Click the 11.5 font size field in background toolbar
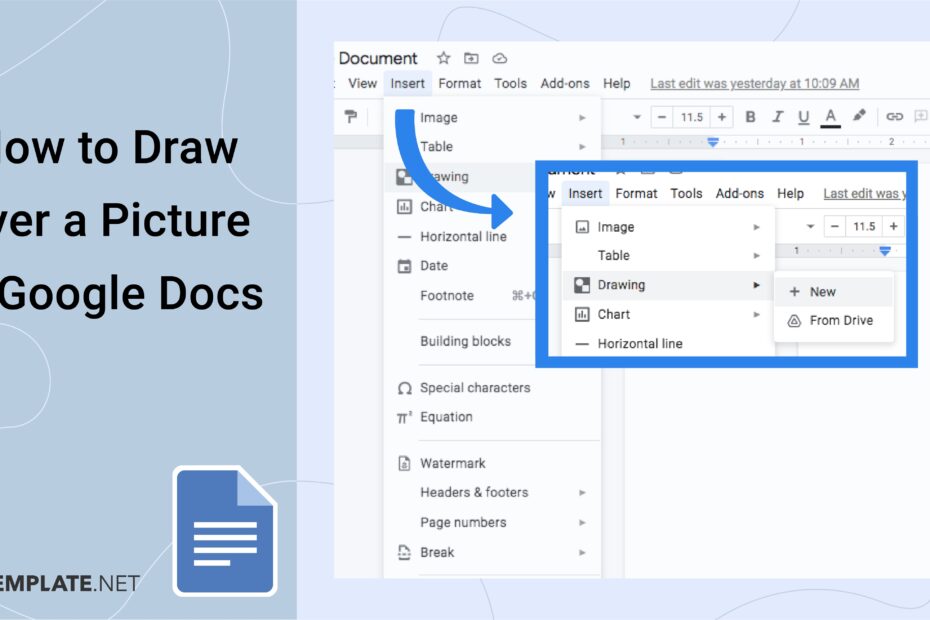 point(692,117)
